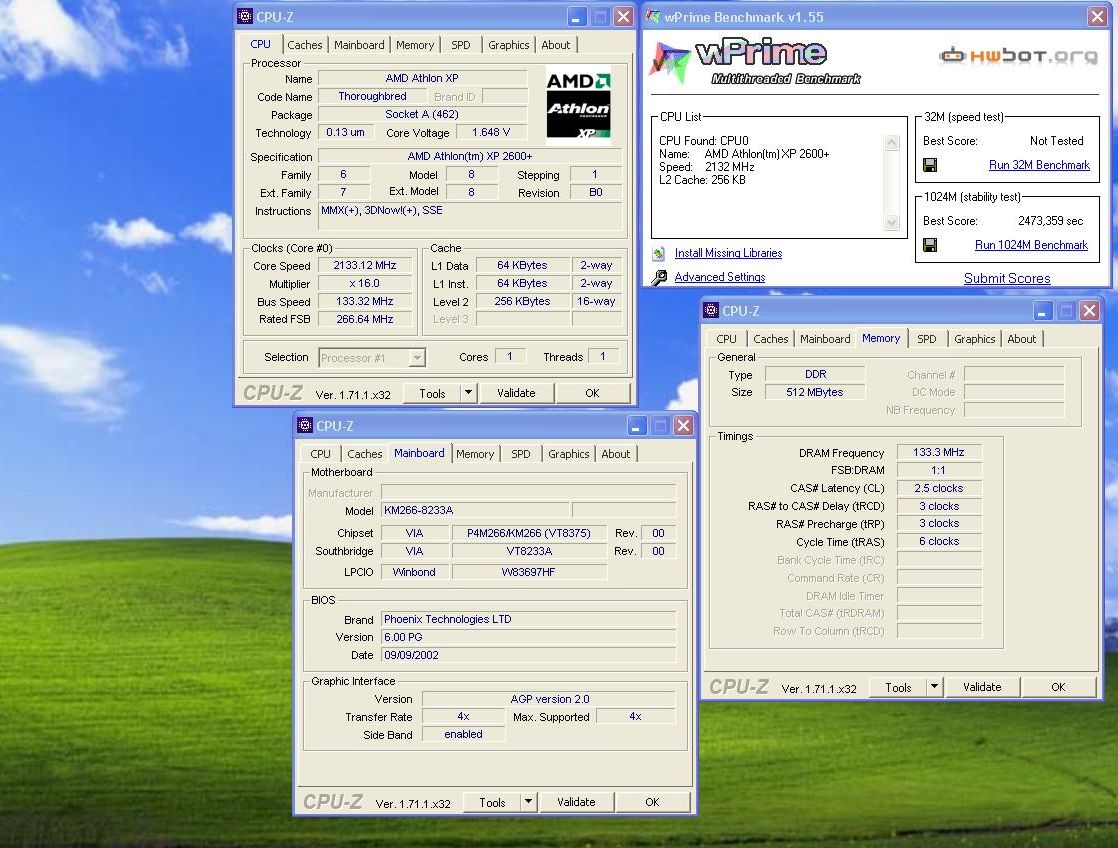Image resolution: width=1118 pixels, height=848 pixels.
Task: Click the CPU-Z title icon in Mainboard window
Action: pos(305,425)
